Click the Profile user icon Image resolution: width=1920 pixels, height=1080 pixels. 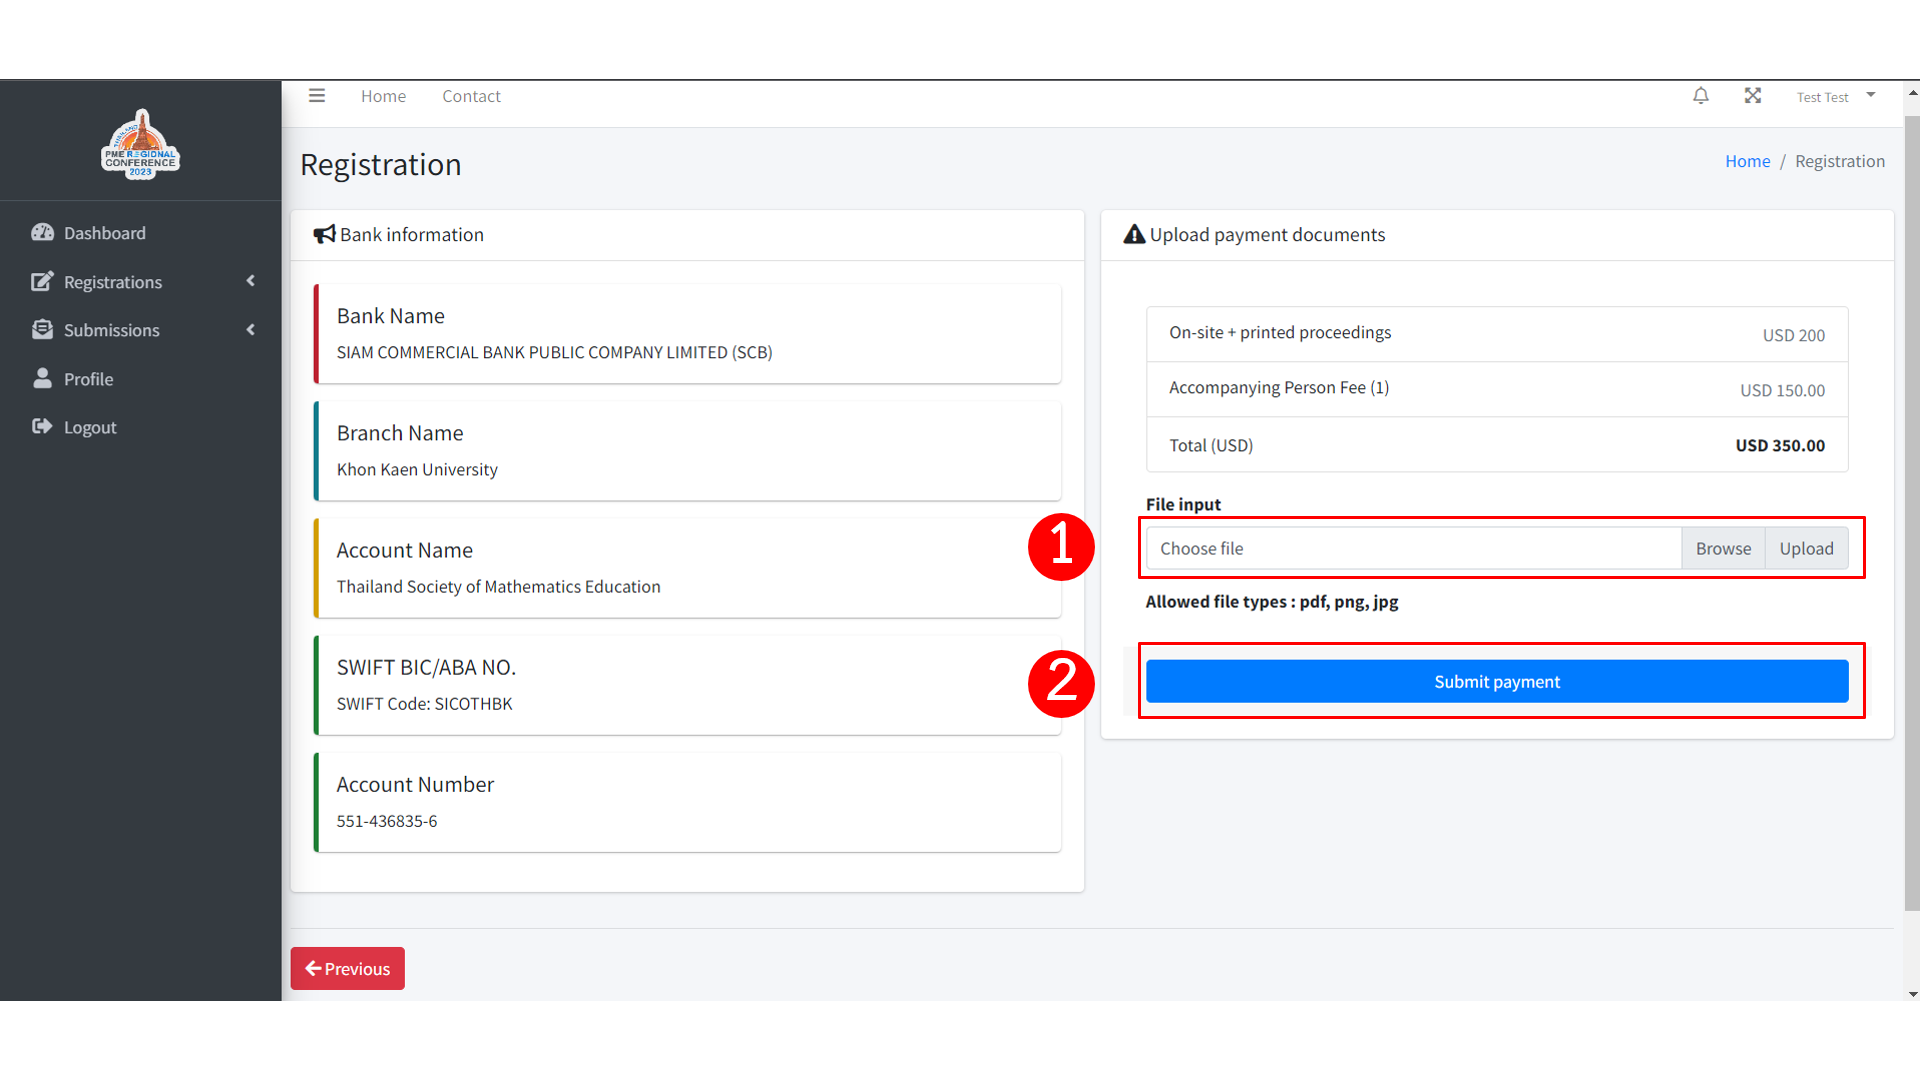(x=42, y=378)
